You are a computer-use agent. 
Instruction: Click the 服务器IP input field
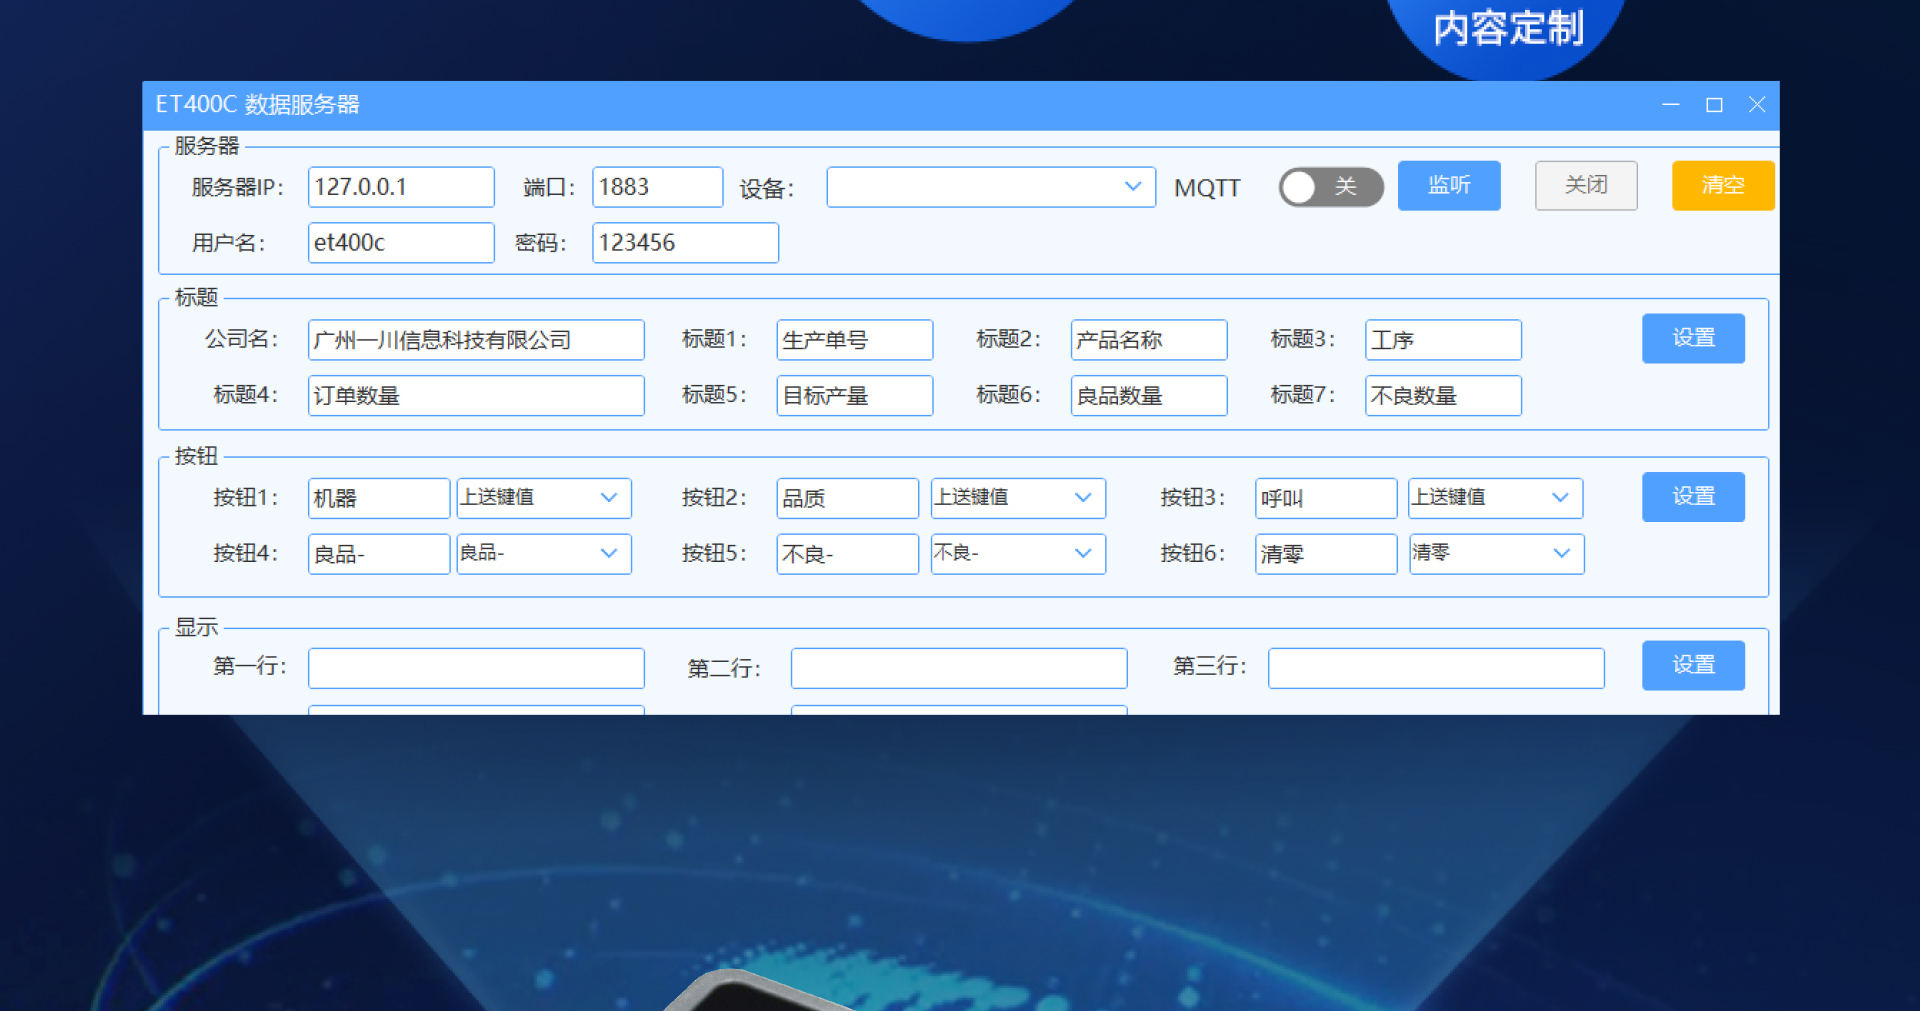pyautogui.click(x=400, y=187)
